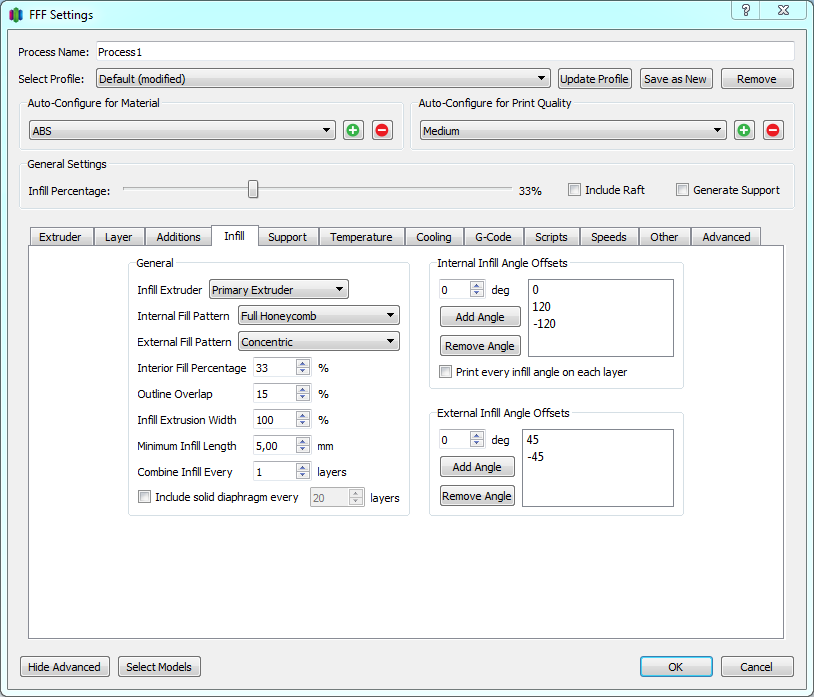
Task: Open the Speeds tab
Action: pyautogui.click(x=608, y=237)
